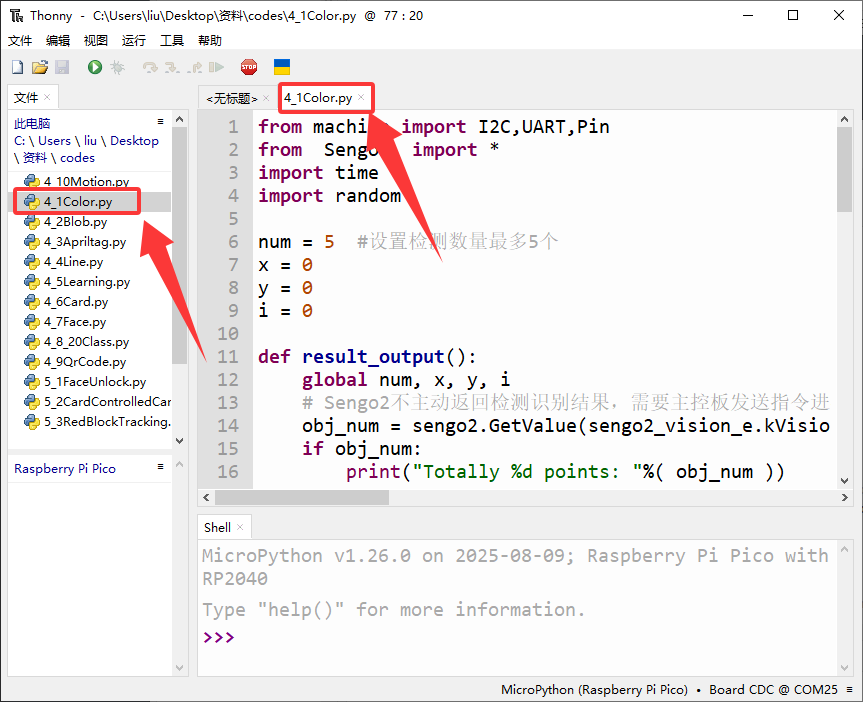Click the Python icon beside 5_1FaceUnlock.py
Viewport: 863px width, 702px height.
point(32,382)
